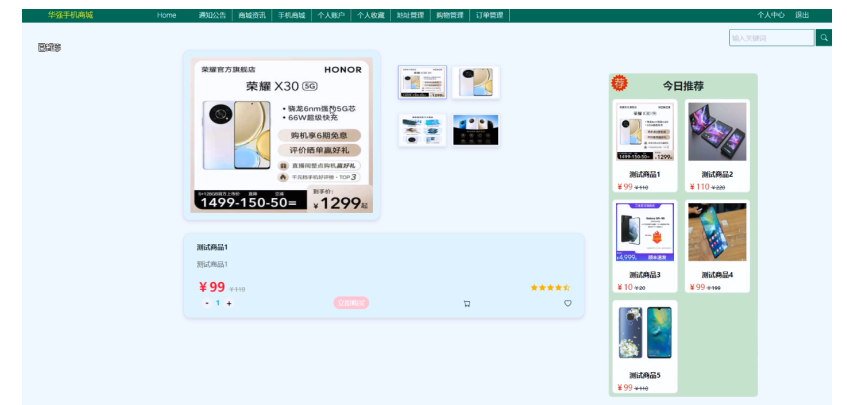
Task: Open 地址管理 from the navigation bar
Action: coord(410,15)
